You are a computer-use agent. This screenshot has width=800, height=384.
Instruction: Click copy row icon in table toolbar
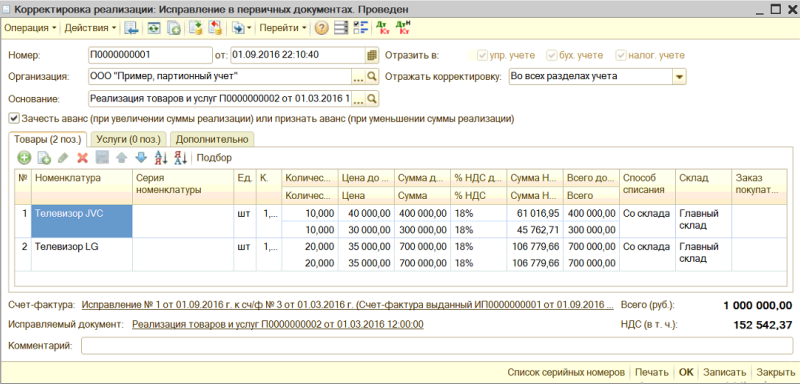[x=44, y=158]
